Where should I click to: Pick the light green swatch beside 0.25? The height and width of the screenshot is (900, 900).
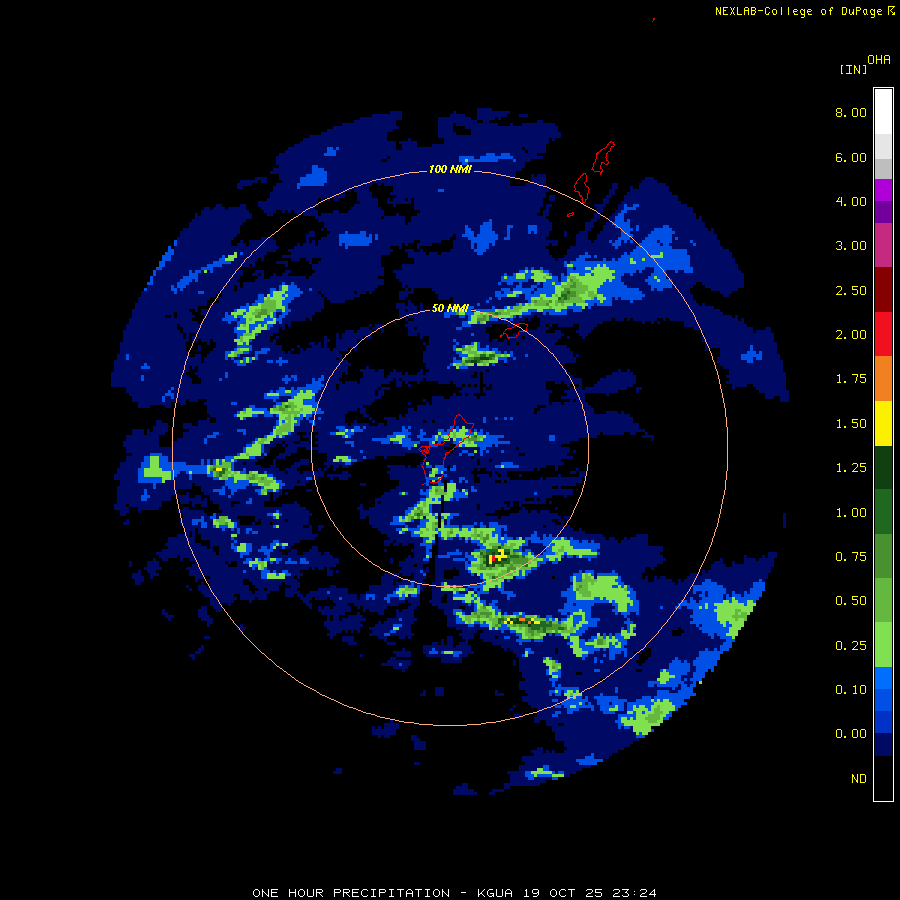(x=883, y=645)
